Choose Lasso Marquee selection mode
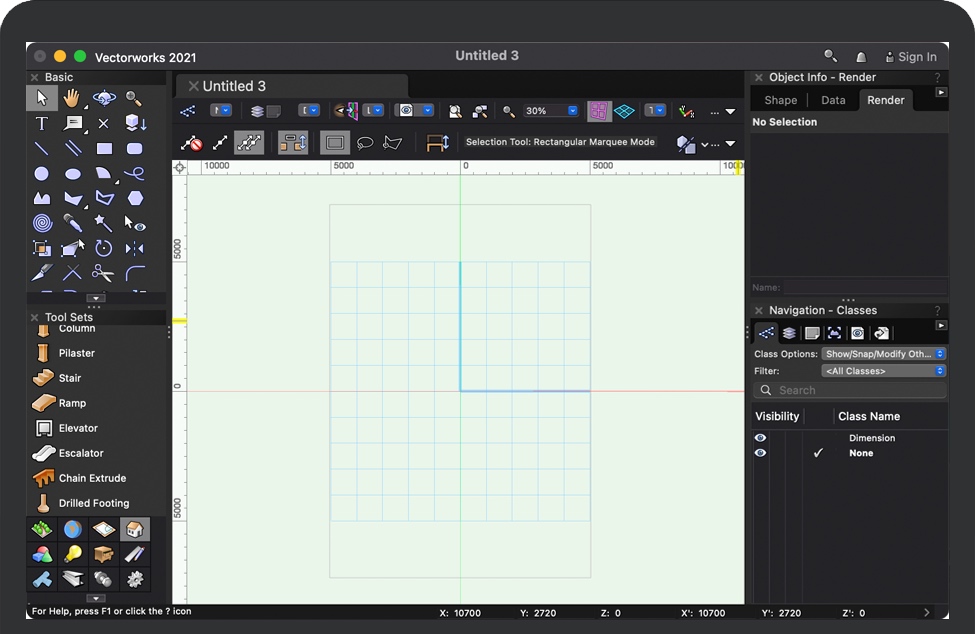The height and width of the screenshot is (634, 975). pyautogui.click(x=365, y=143)
